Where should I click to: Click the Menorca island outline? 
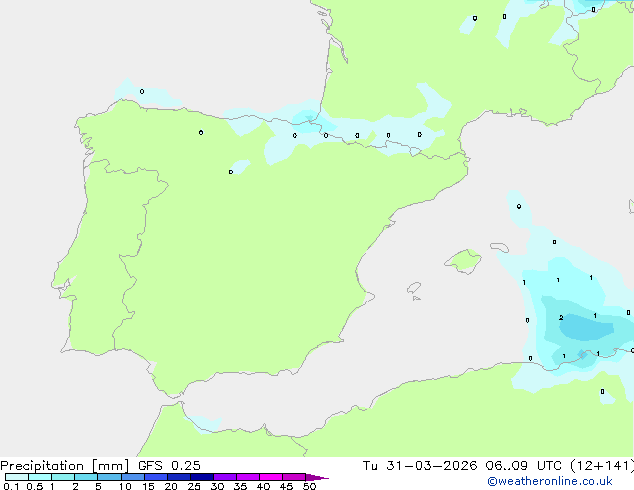click(499, 247)
